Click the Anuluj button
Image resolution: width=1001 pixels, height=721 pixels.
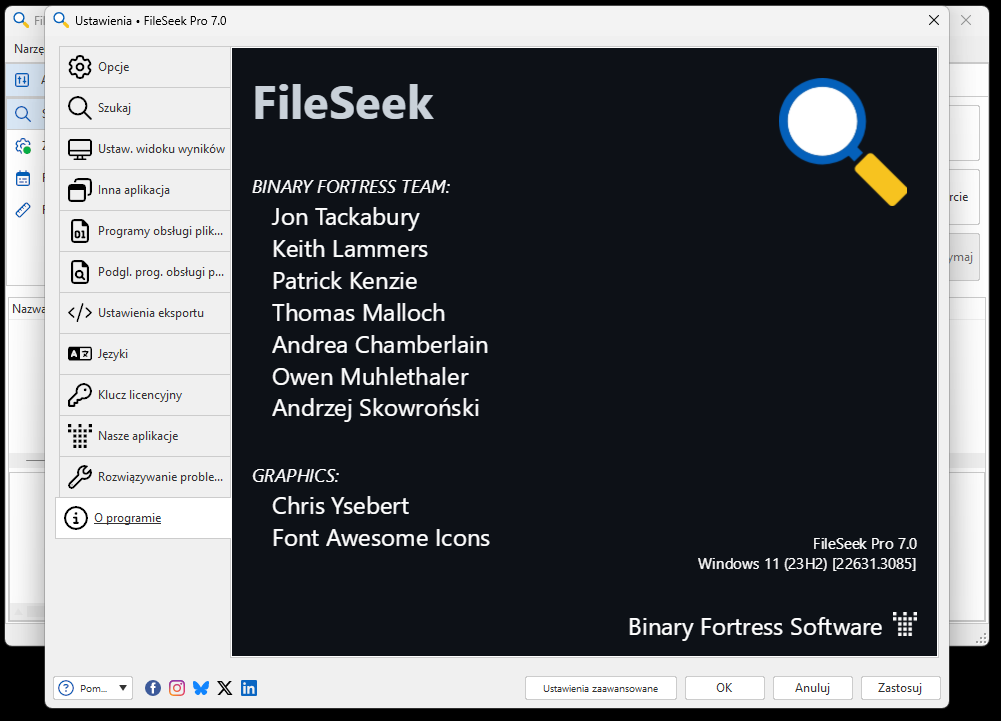(812, 688)
